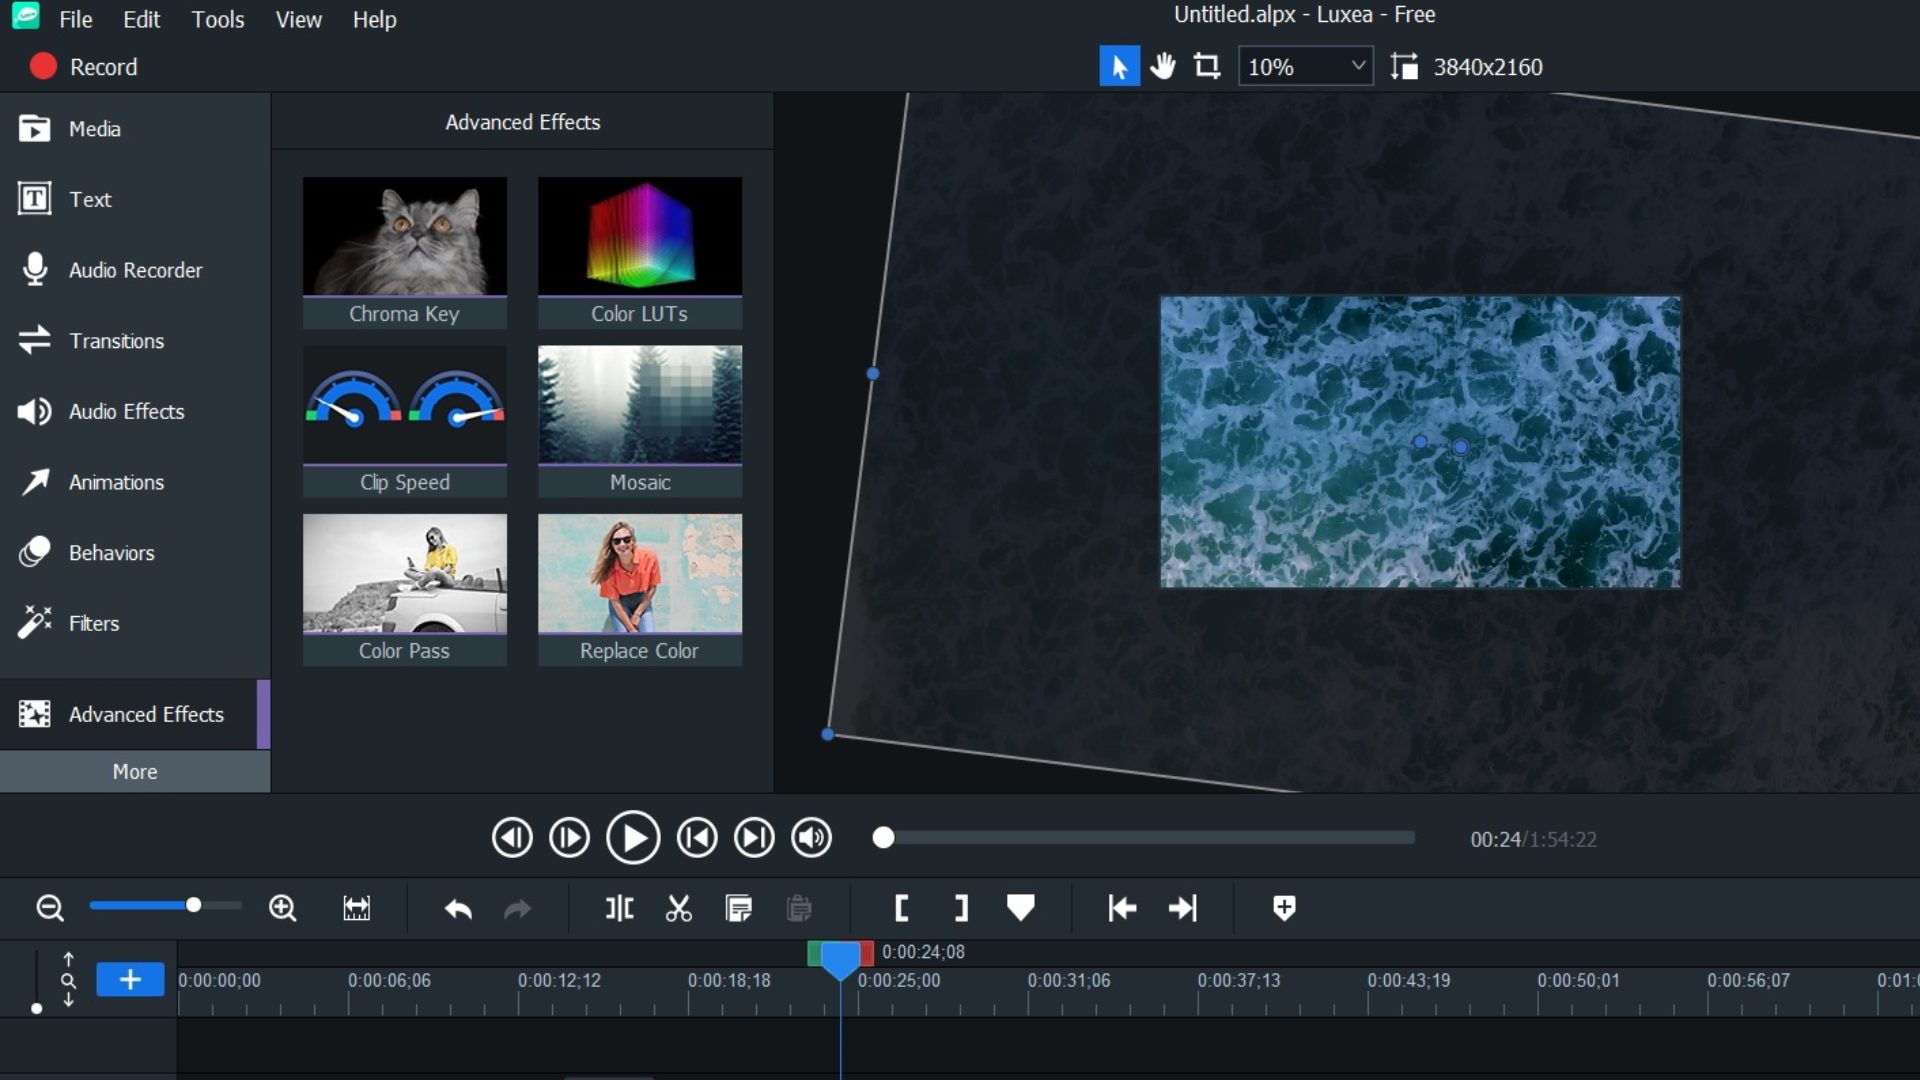
Task: Select the crop tool in the preview toolbar
Action: tap(1207, 65)
